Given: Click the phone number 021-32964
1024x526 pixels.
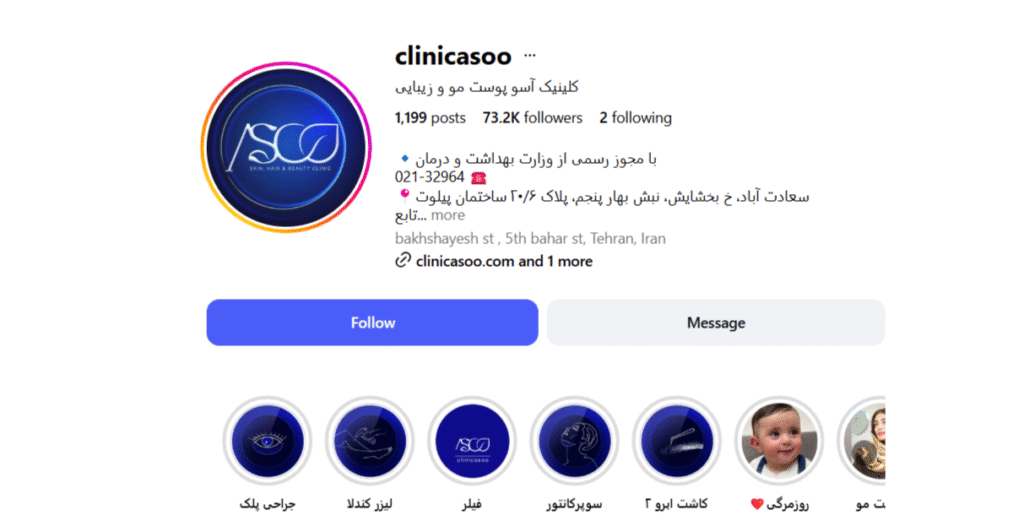Looking at the screenshot, I should click(429, 177).
